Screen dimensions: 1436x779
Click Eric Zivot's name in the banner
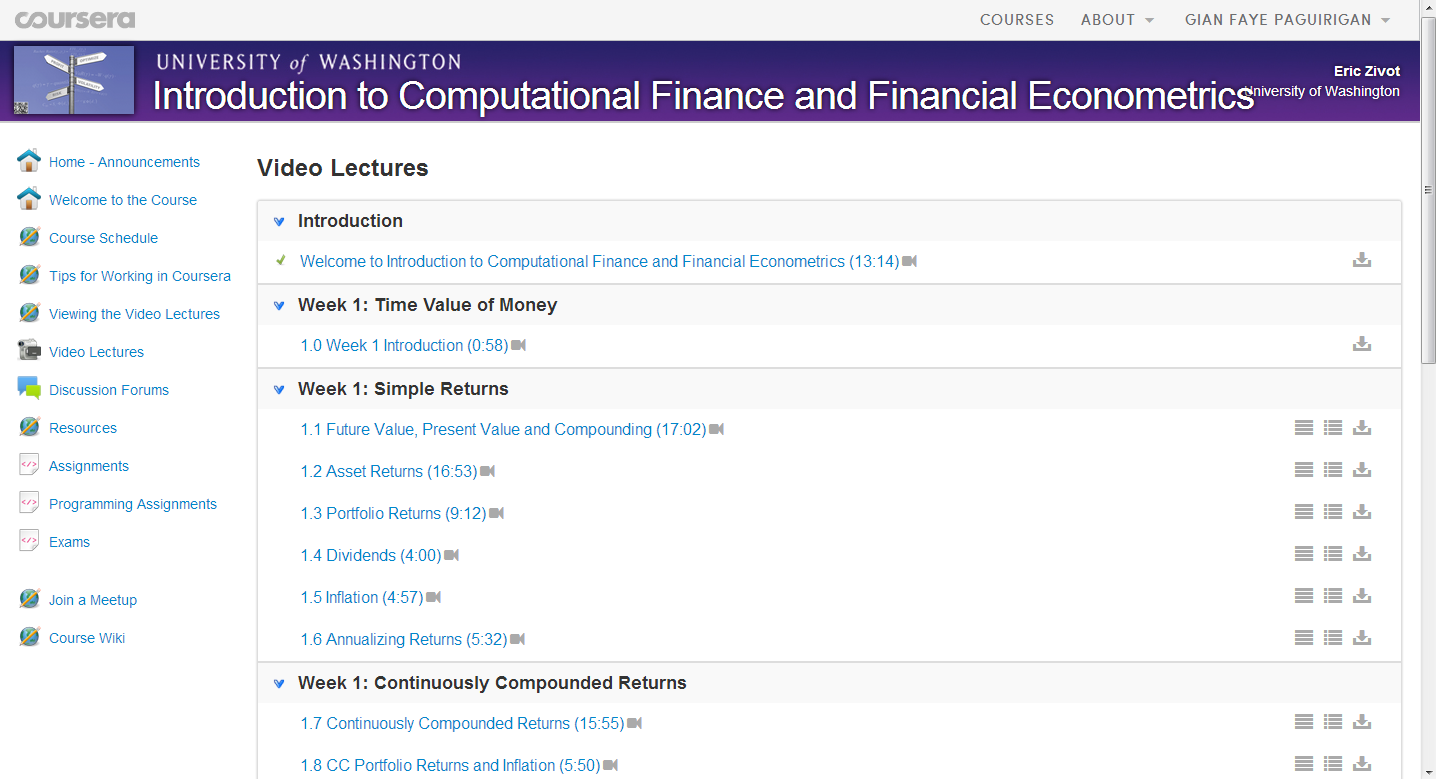(x=1366, y=70)
